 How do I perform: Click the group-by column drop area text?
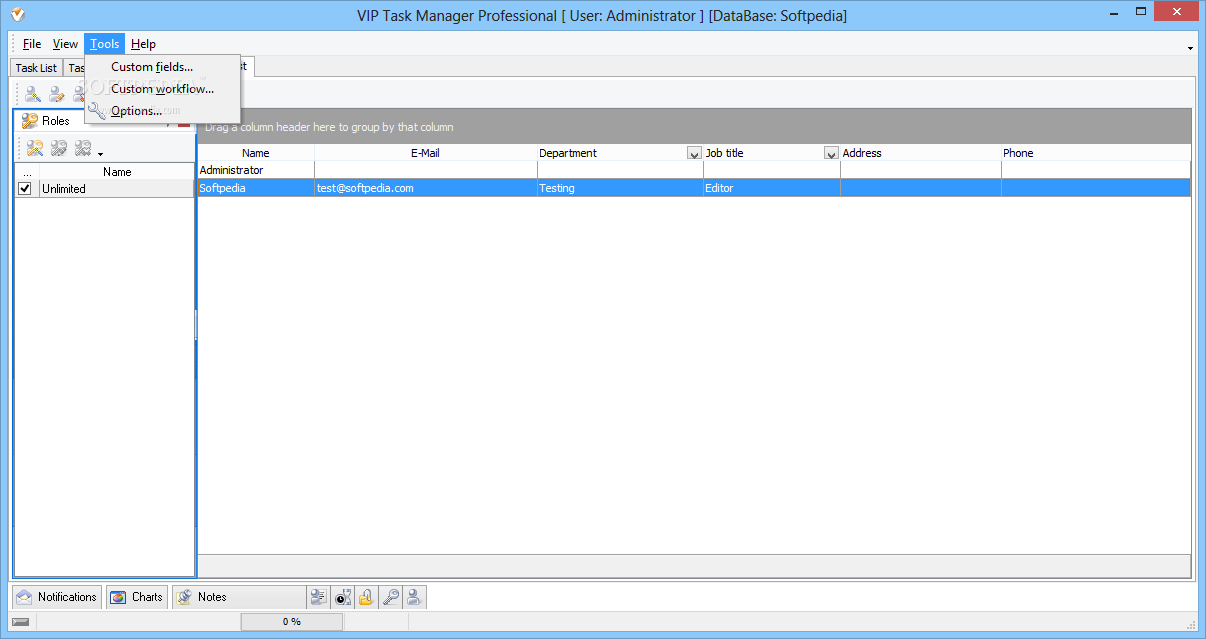(x=329, y=127)
